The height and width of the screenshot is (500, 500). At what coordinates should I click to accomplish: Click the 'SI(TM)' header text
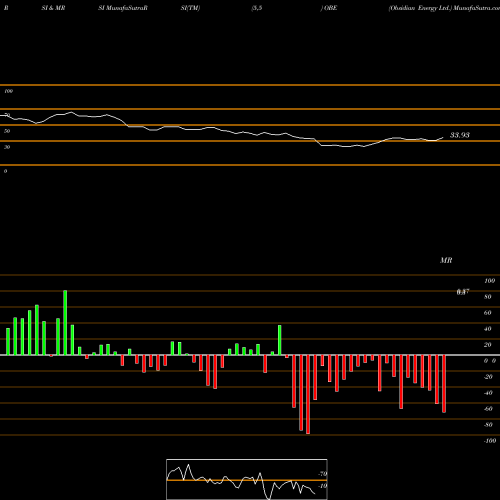(190, 8)
